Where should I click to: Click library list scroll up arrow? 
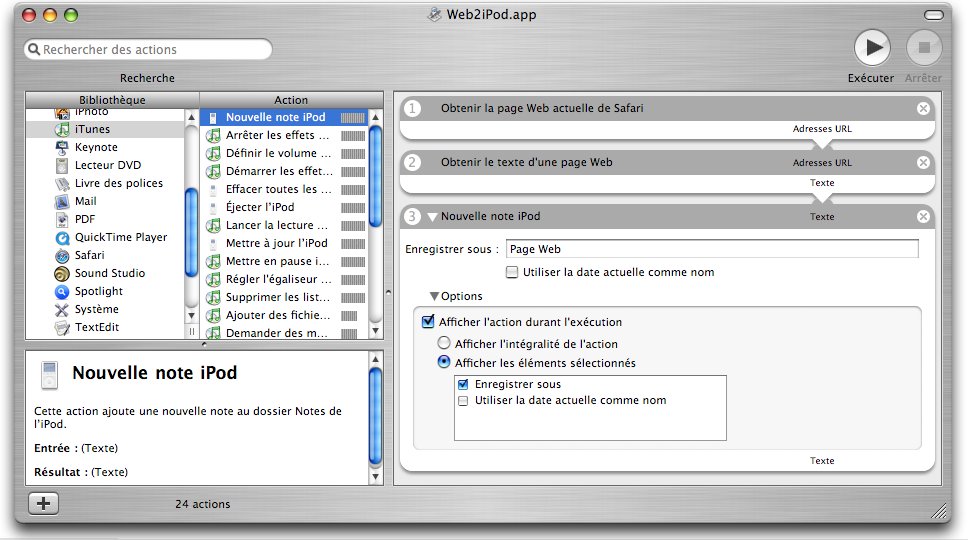[191, 117]
